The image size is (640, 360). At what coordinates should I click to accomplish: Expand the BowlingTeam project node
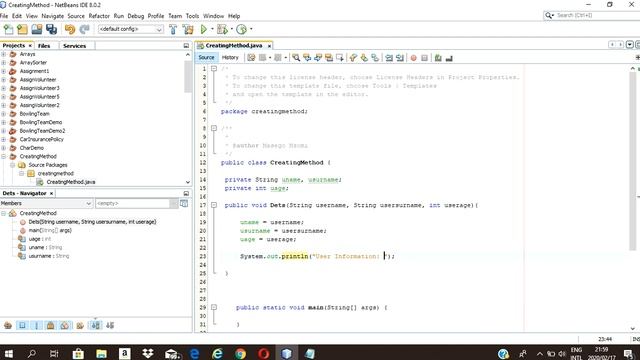4,114
